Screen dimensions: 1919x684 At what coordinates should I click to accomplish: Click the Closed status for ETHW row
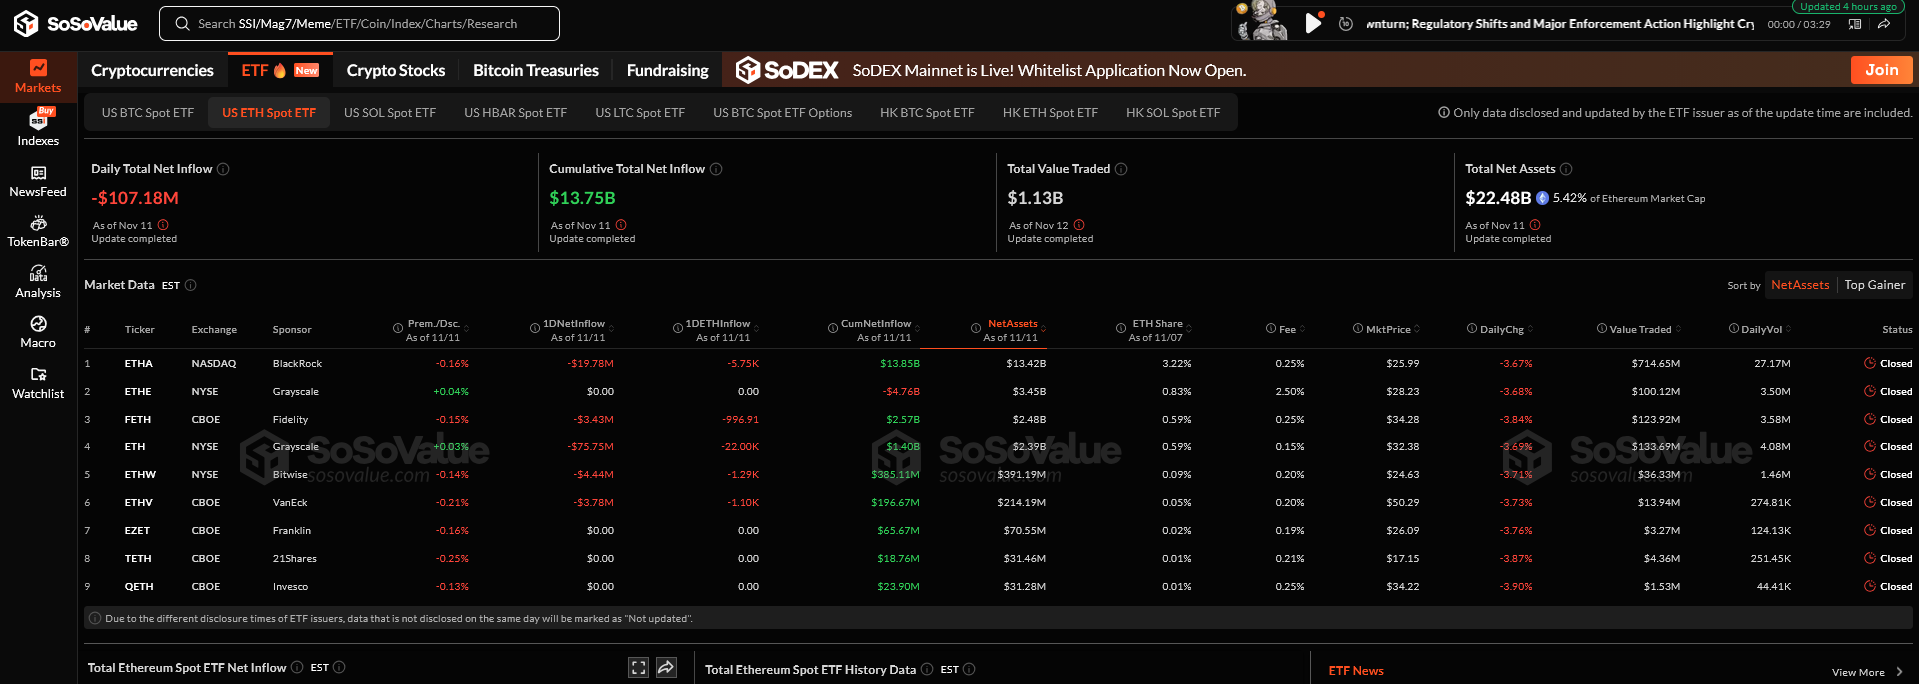point(1888,474)
